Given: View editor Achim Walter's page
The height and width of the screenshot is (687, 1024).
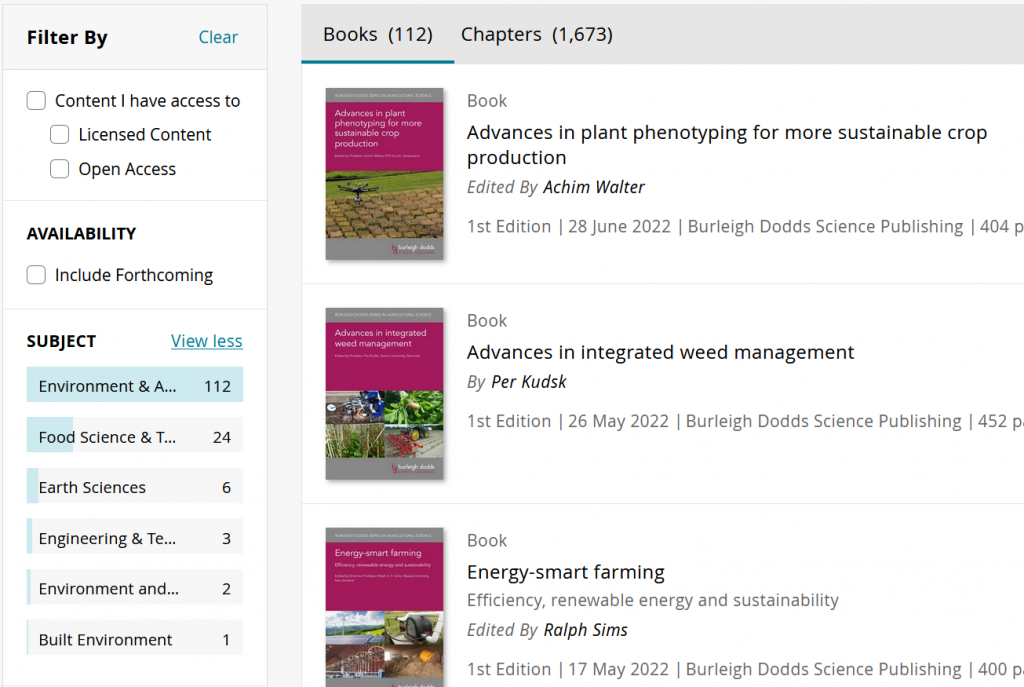Looking at the screenshot, I should (x=594, y=187).
